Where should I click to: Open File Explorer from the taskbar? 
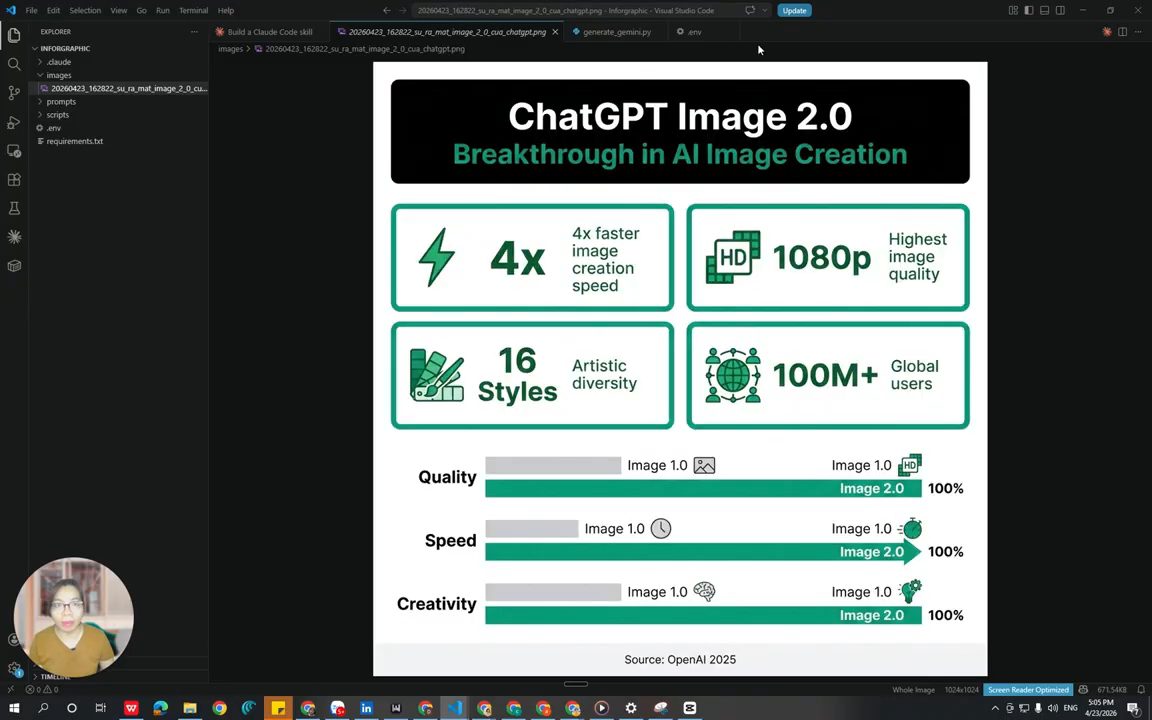pyautogui.click(x=190, y=708)
